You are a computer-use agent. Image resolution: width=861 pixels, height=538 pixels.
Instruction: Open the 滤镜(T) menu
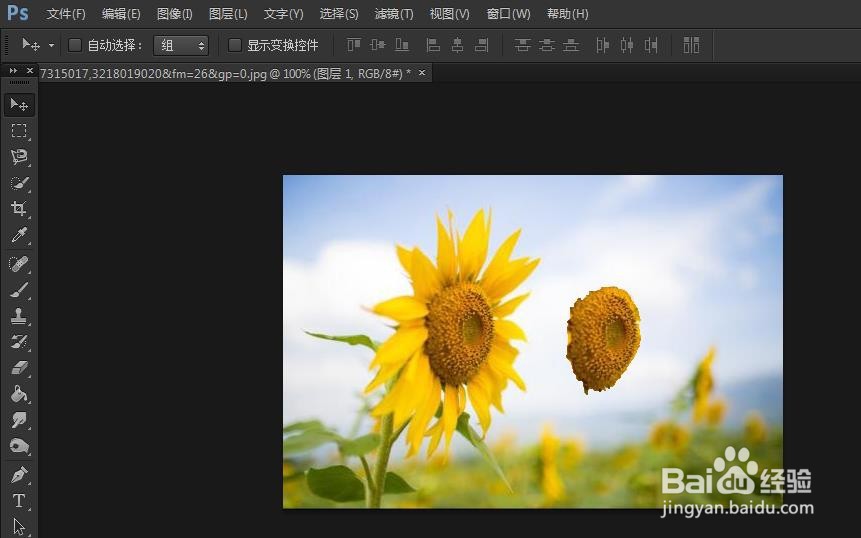[394, 14]
